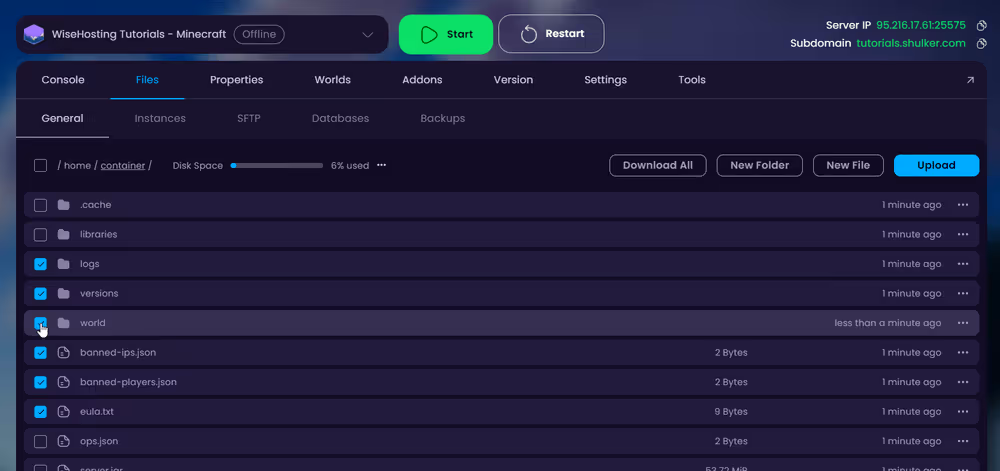
Task: Open the disk space three-dot options
Action: point(381,166)
